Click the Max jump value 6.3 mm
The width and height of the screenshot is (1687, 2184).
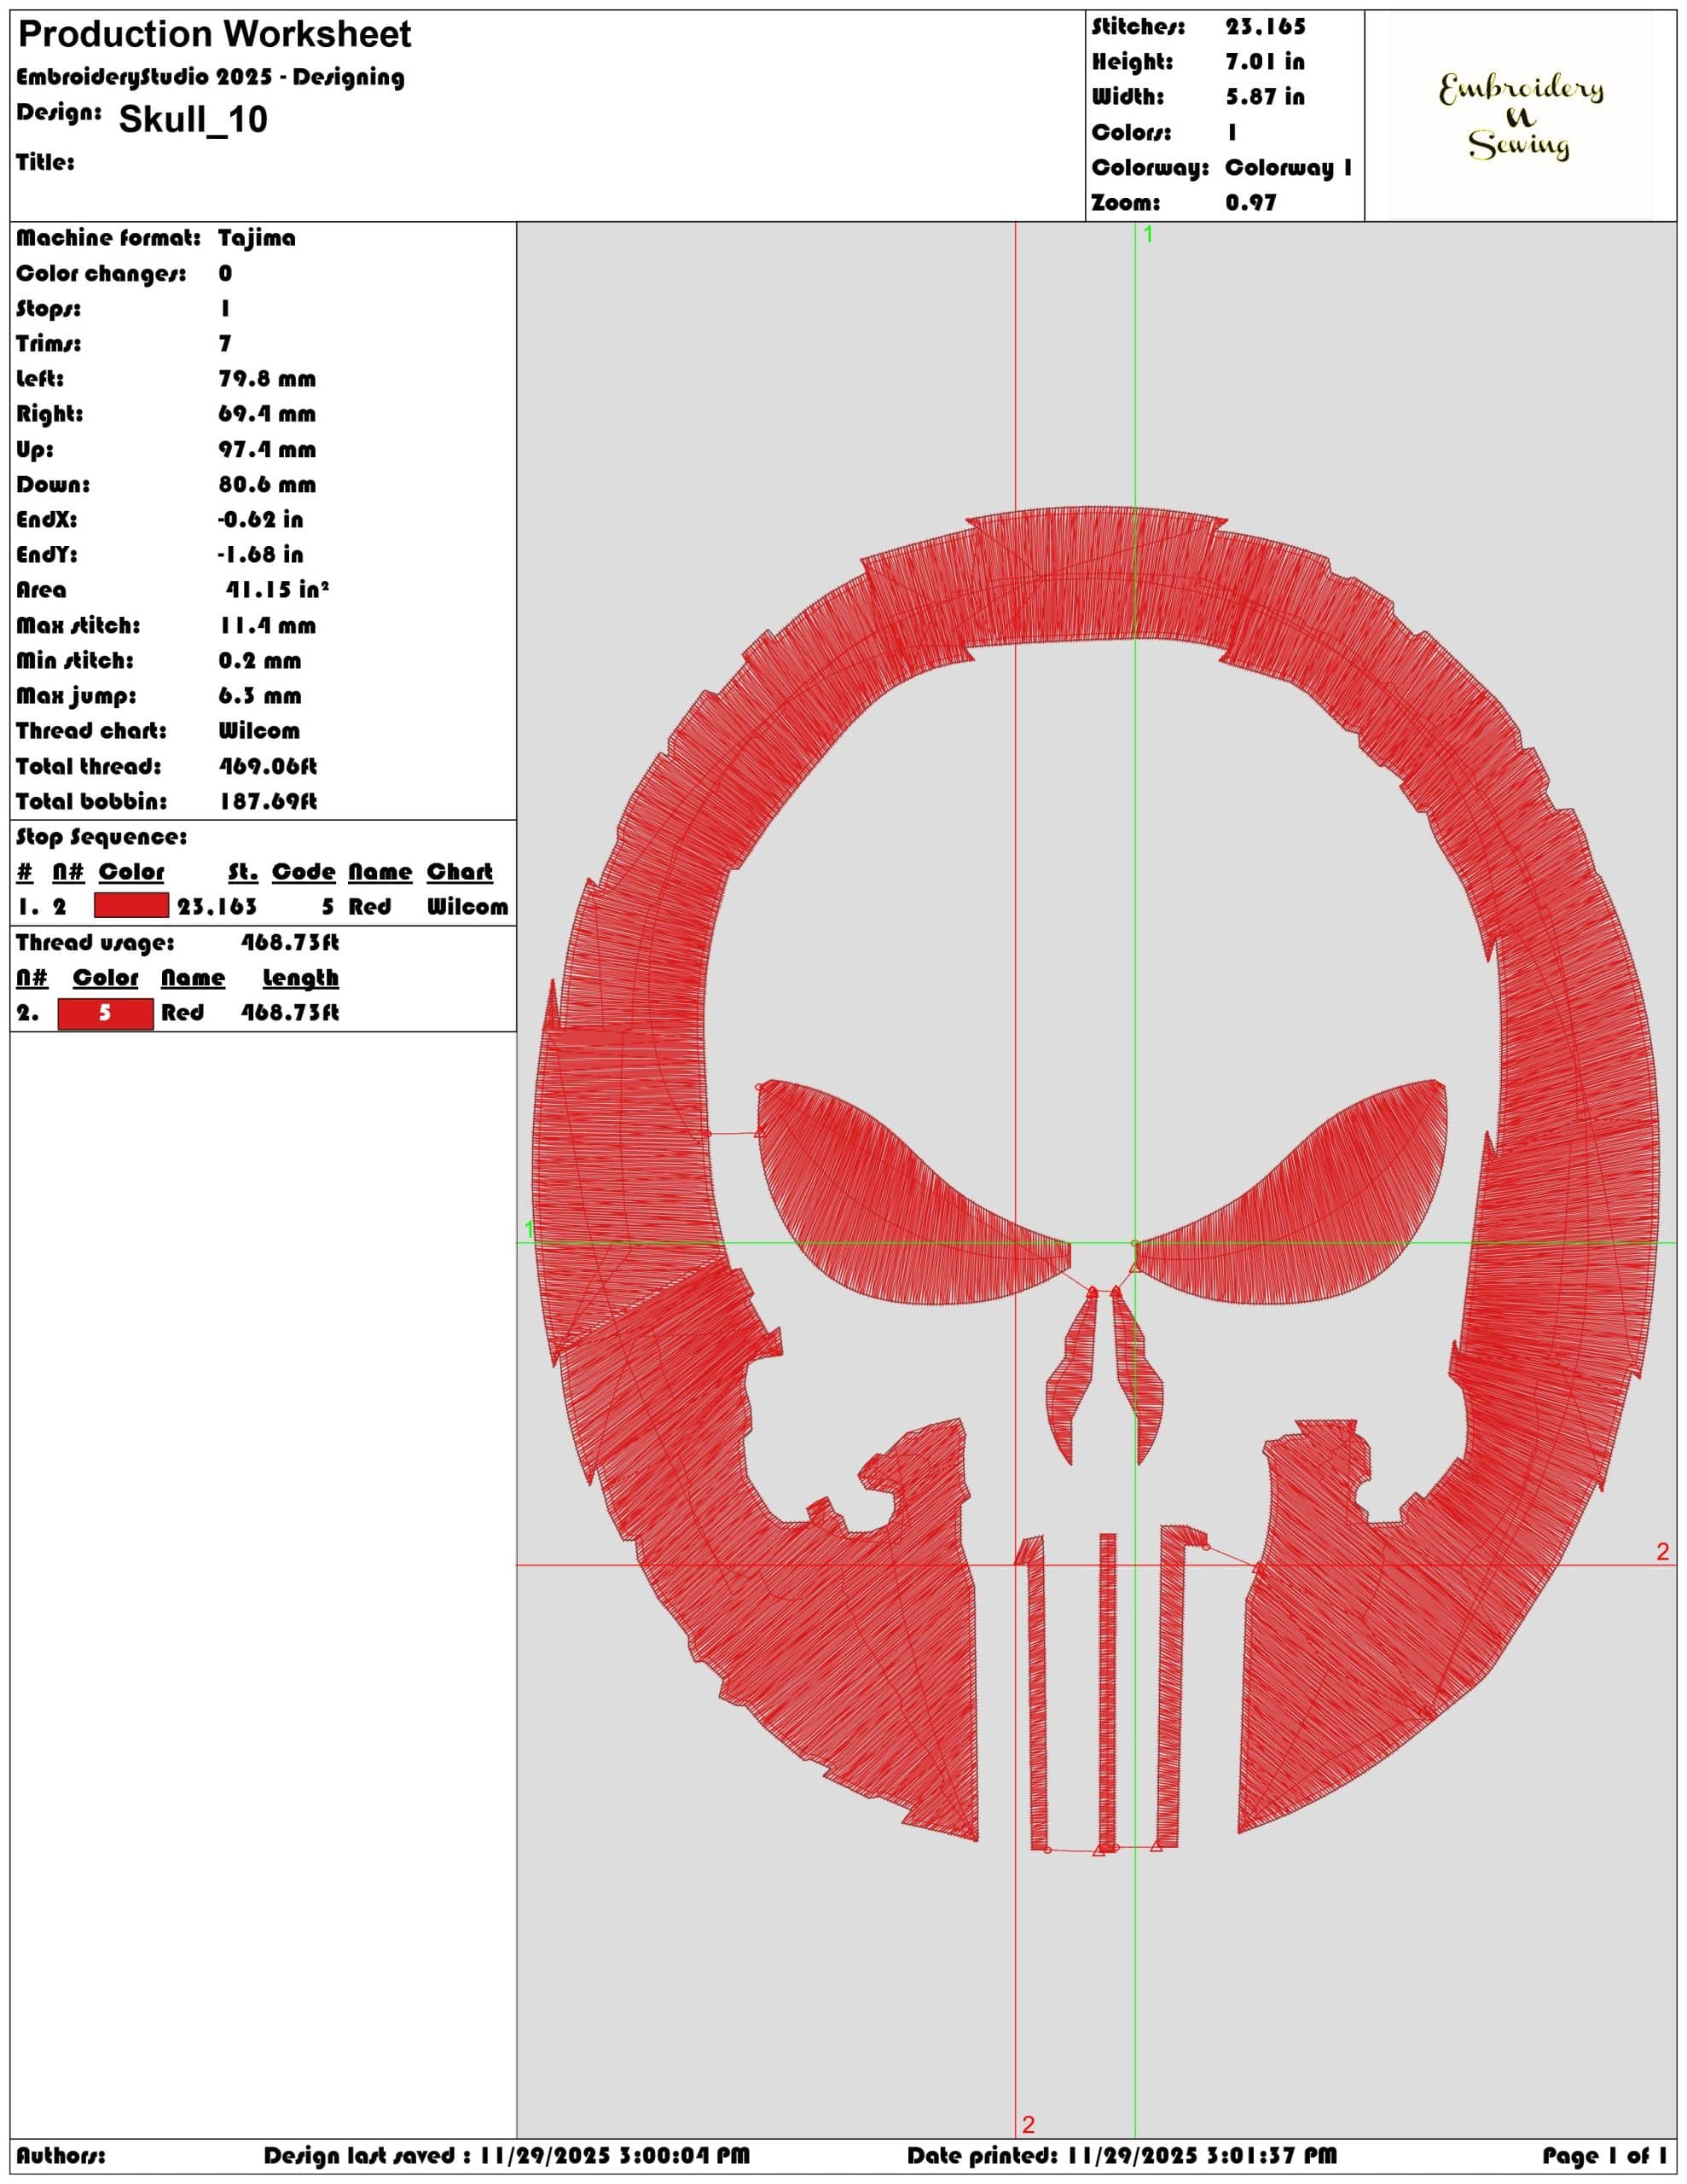point(260,696)
